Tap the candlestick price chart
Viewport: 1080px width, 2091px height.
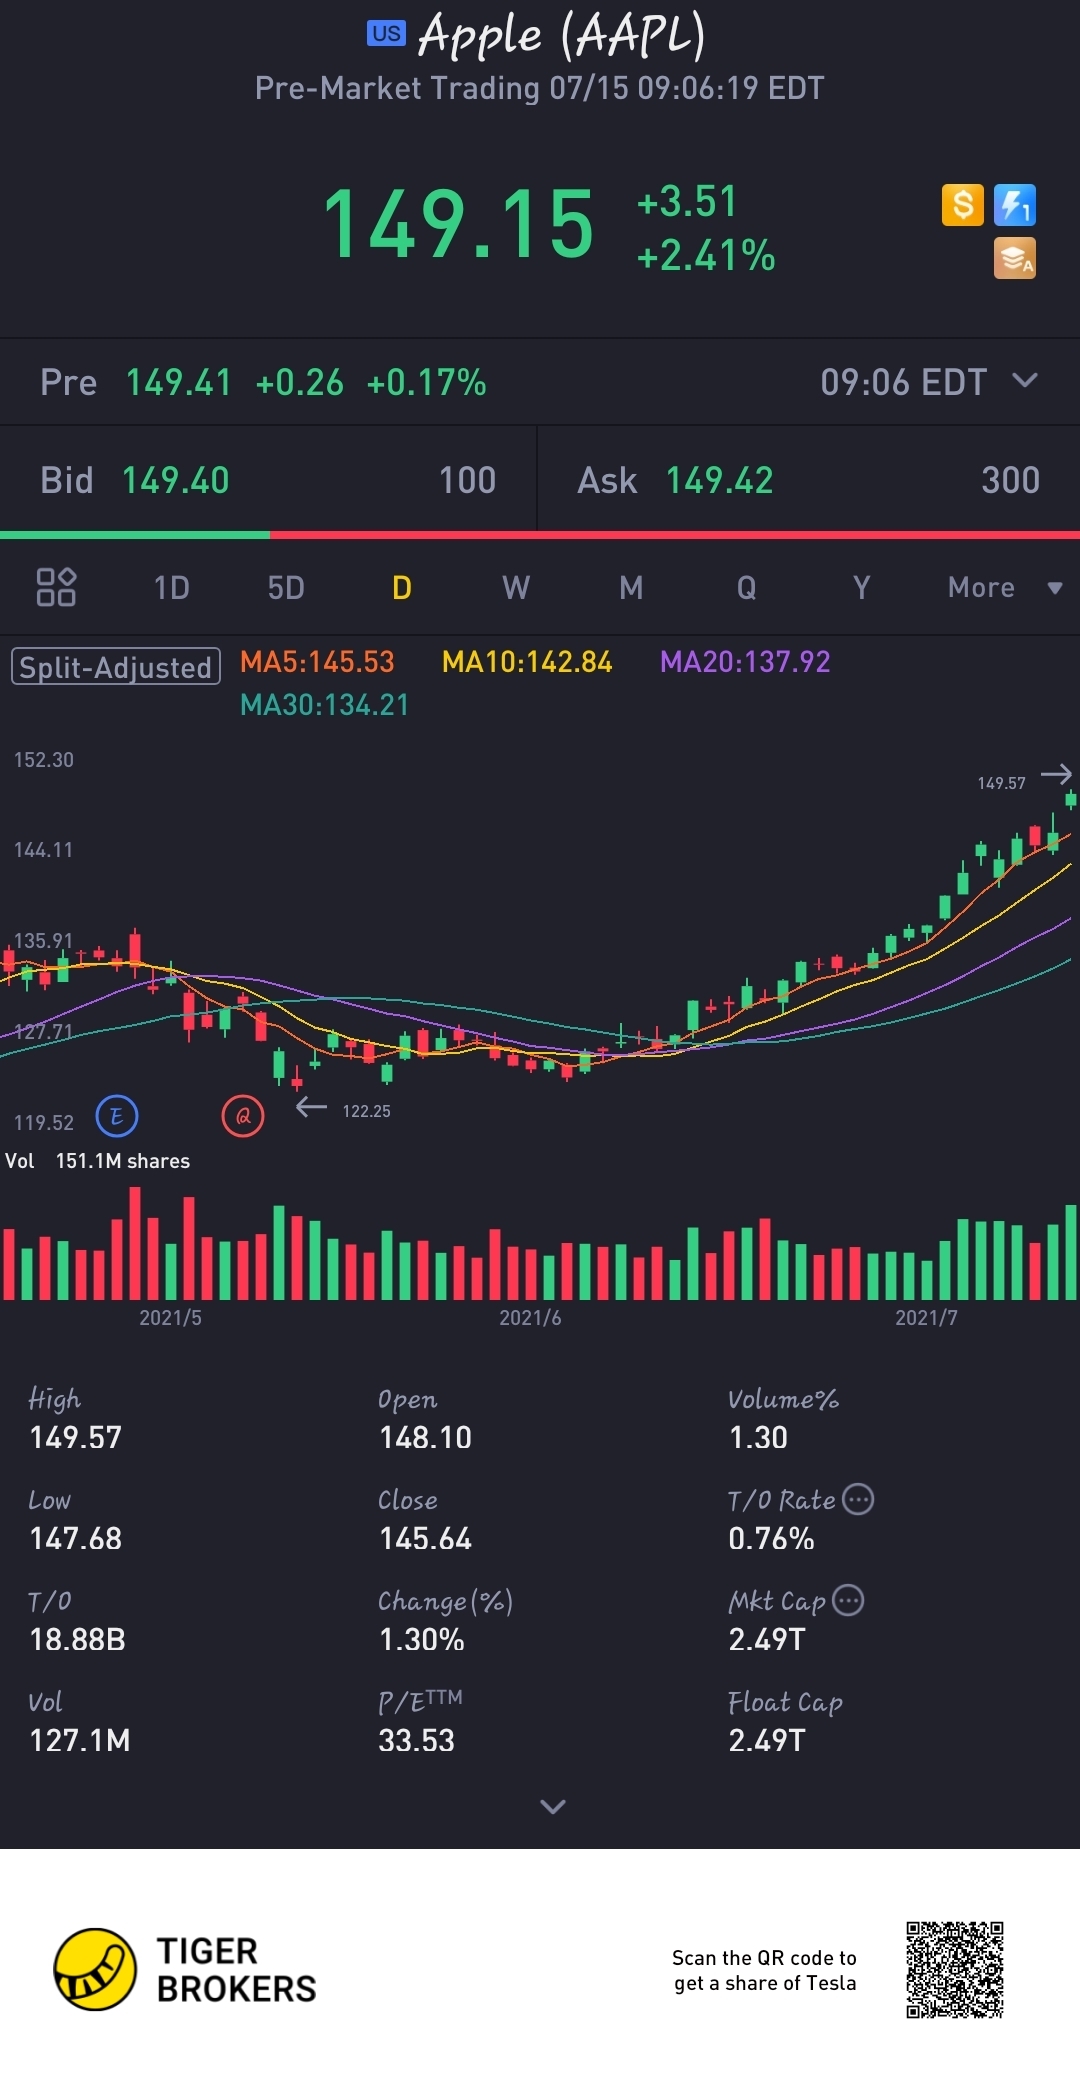point(540,940)
